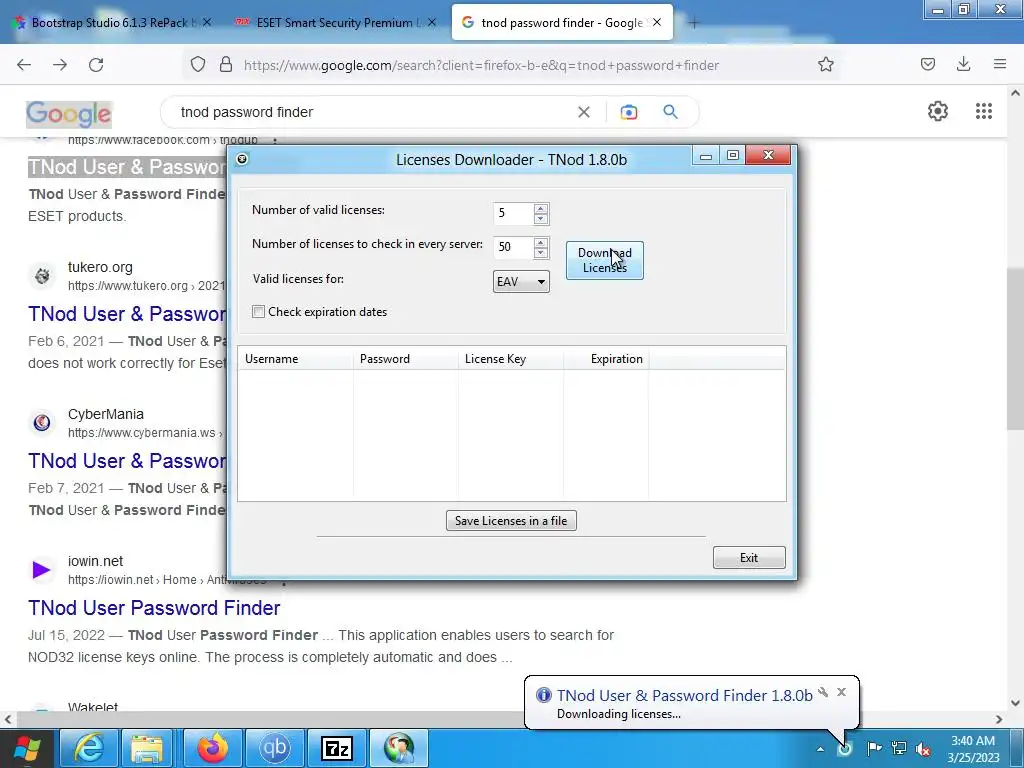The width and height of the screenshot is (1024, 768).
Task: Open the Action Center flag icon
Action: (874, 748)
